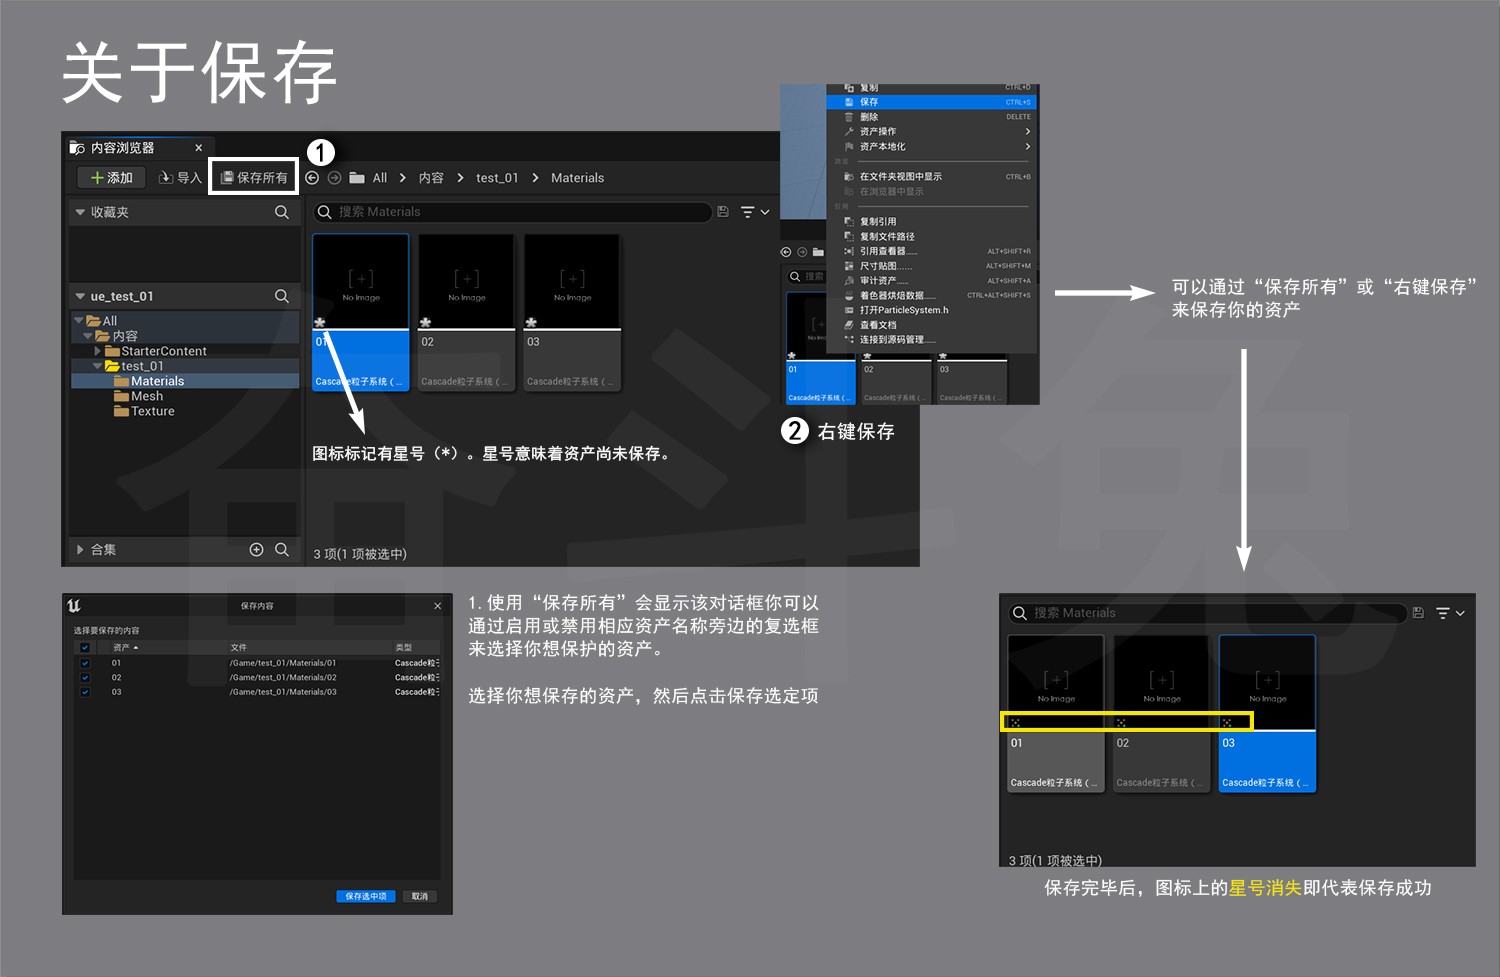1500x977 pixels.
Task: Click the 保存选中项 button
Action: point(366,896)
